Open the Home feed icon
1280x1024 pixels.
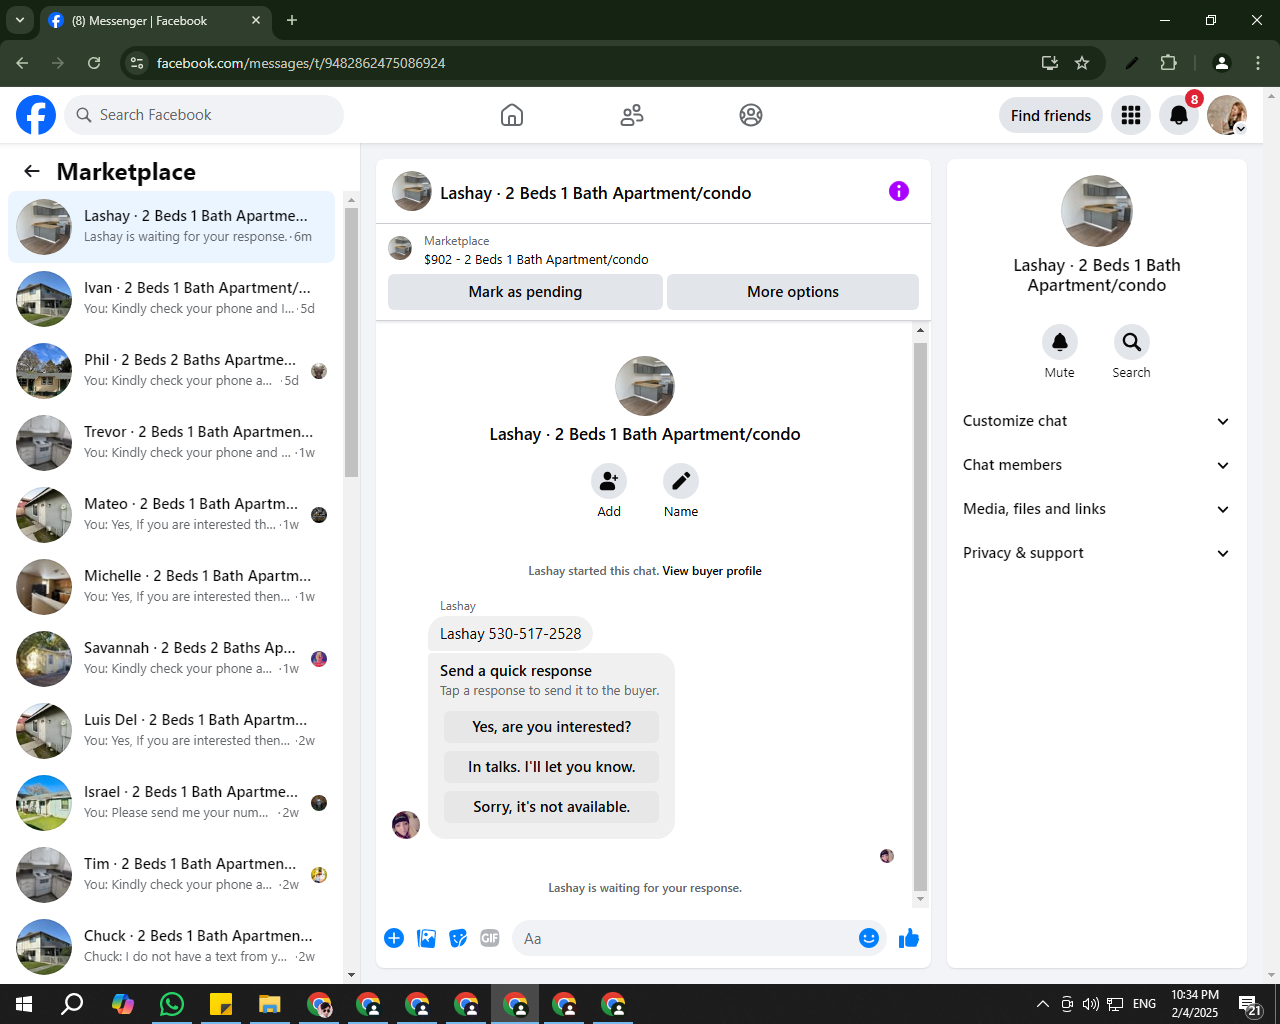512,115
